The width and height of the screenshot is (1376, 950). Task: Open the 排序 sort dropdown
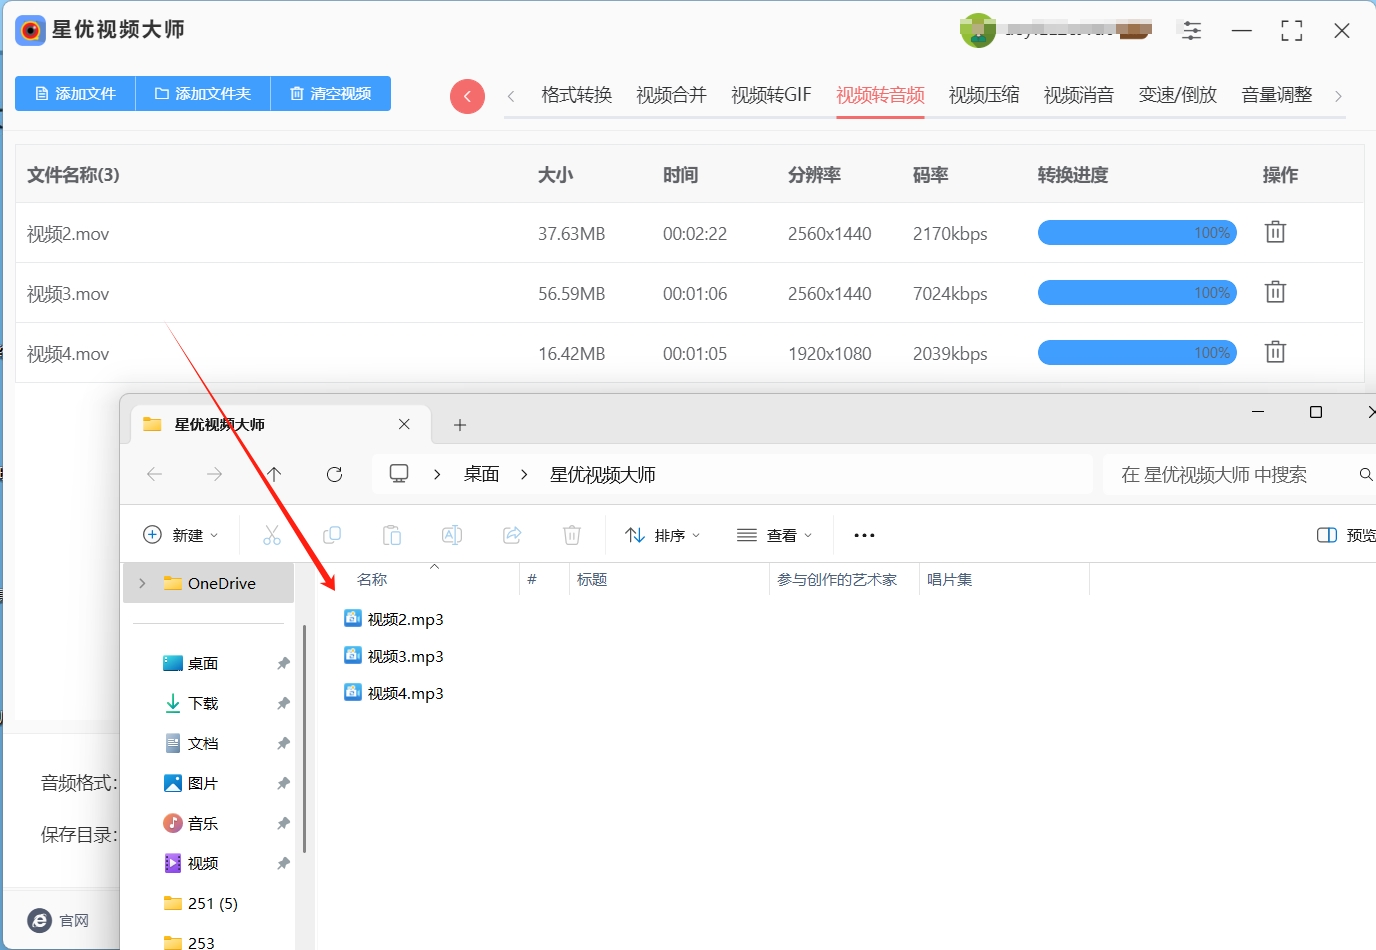click(x=662, y=535)
